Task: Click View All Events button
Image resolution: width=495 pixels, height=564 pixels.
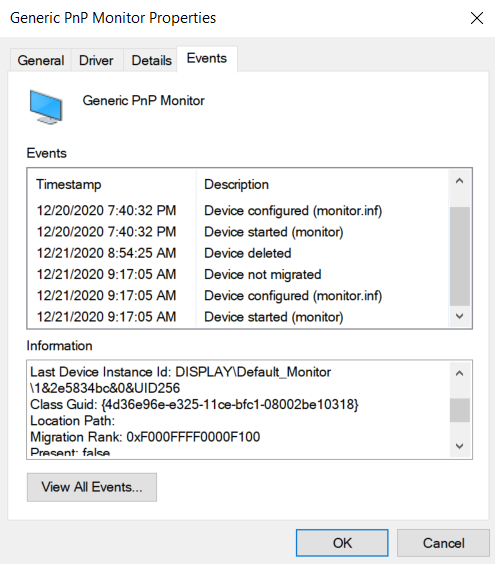Action: point(92,487)
